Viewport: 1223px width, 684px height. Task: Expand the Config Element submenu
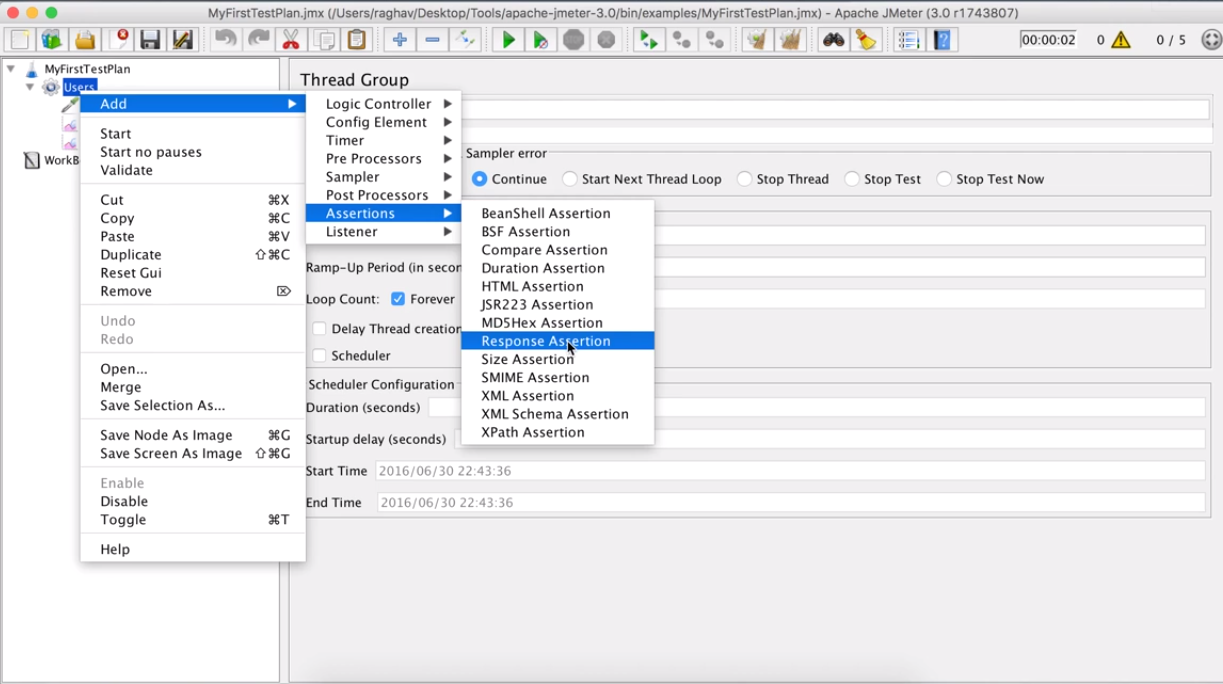(x=383, y=122)
